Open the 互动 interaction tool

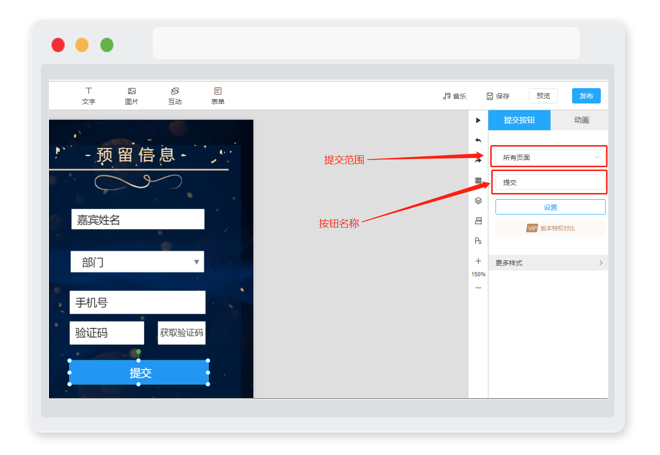[x=175, y=96]
